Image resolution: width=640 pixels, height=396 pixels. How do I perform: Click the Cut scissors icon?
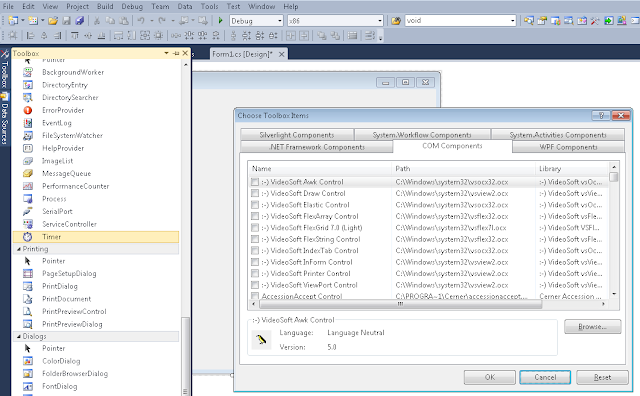pyautogui.click(x=97, y=20)
